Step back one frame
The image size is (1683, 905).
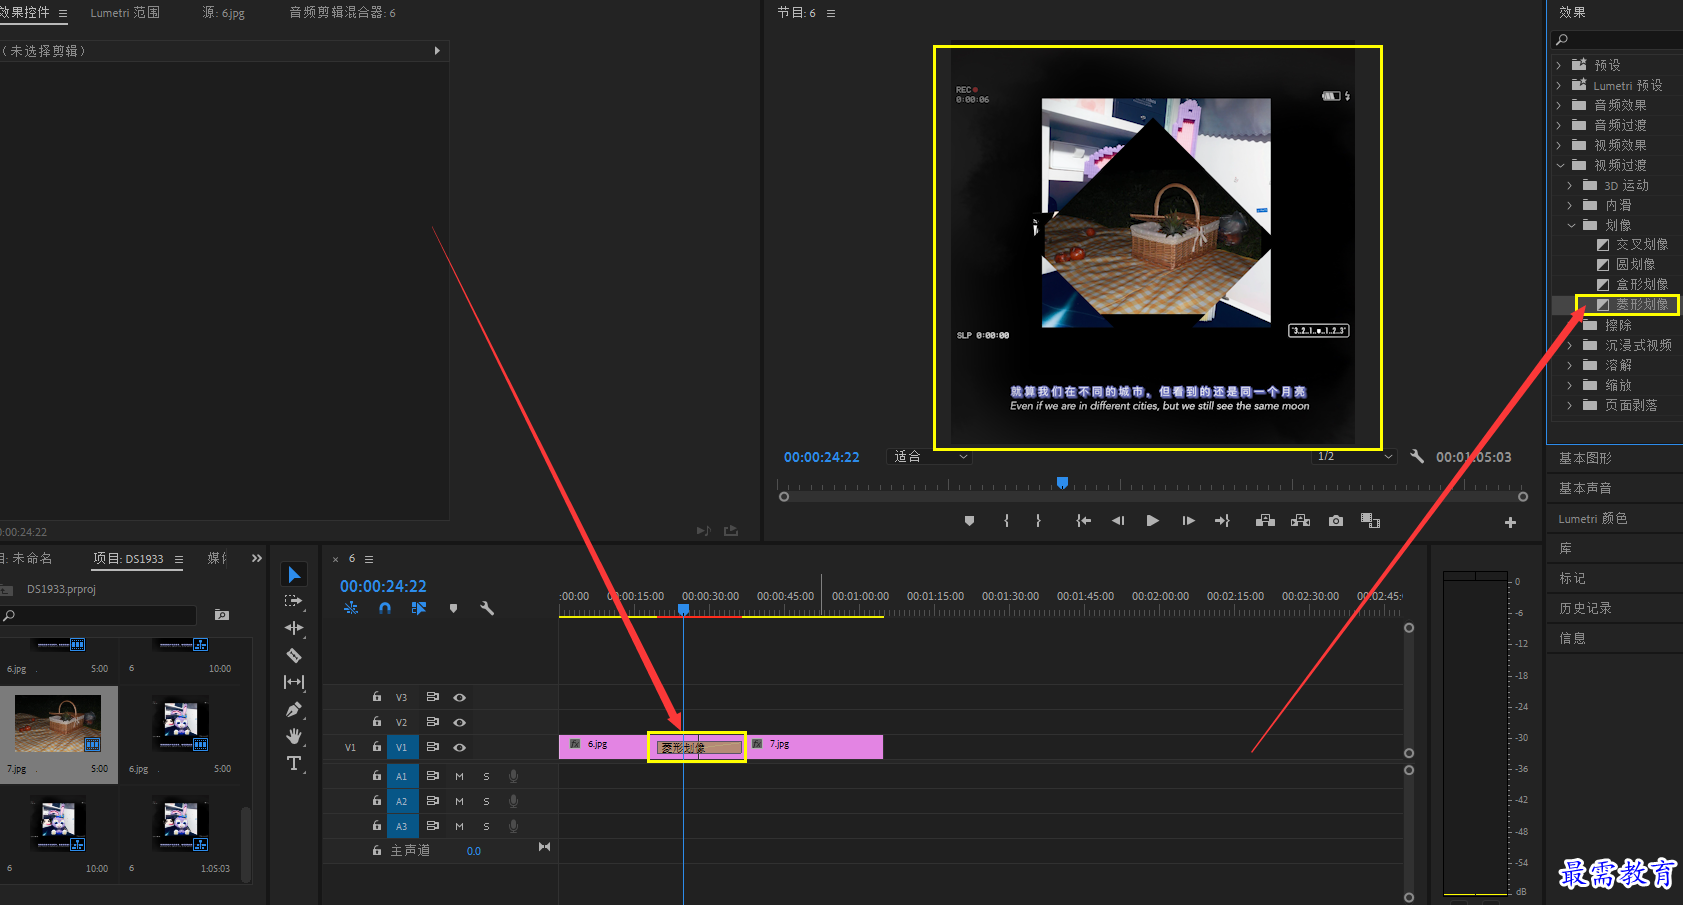click(1118, 521)
